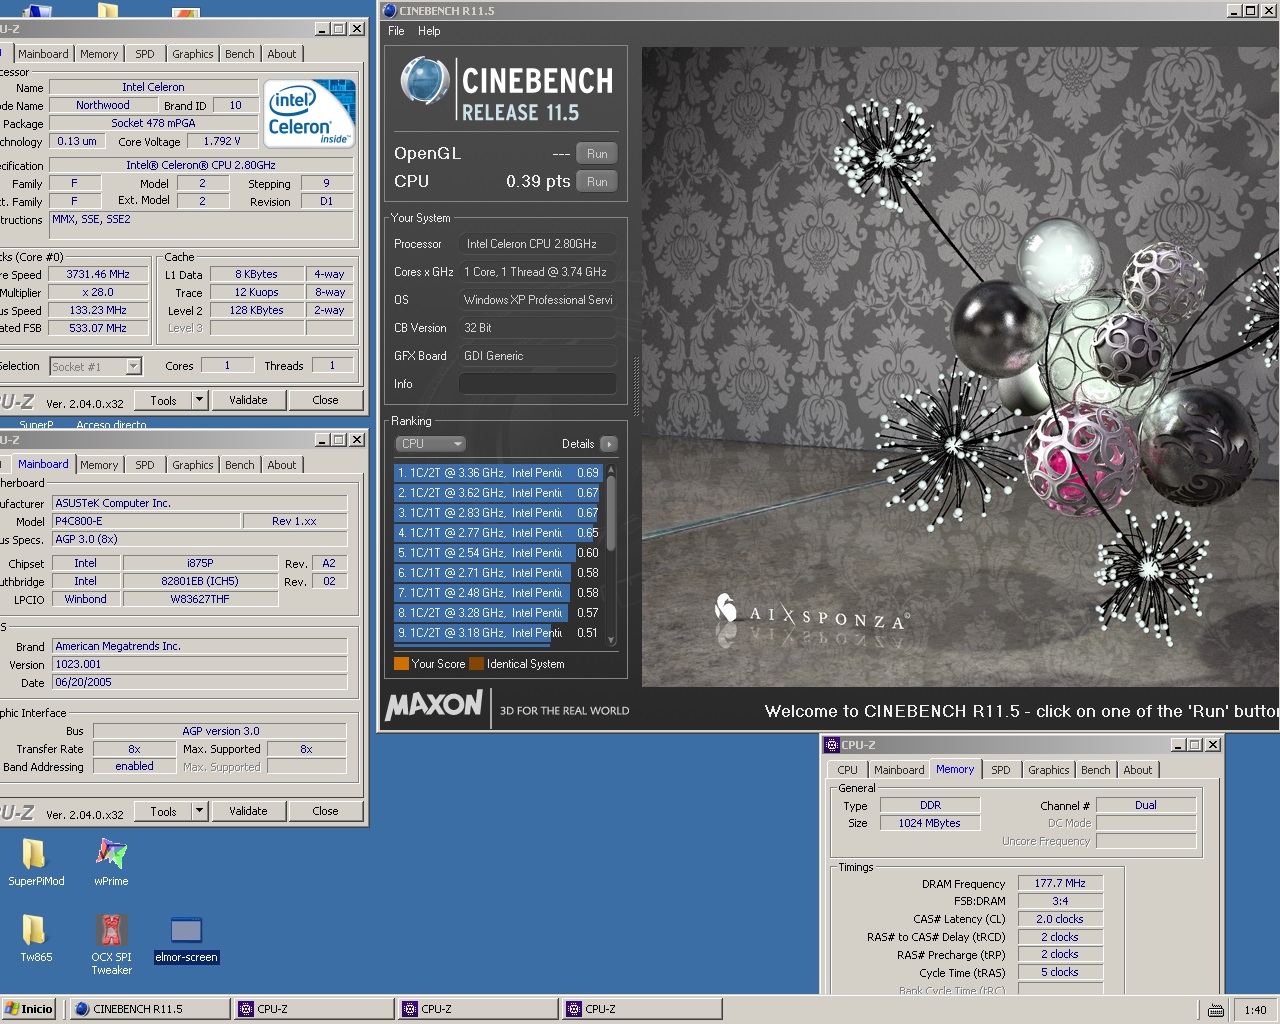Click Close button in Mainboard CPU-Z window
This screenshot has width=1280, height=1024.
325,811
